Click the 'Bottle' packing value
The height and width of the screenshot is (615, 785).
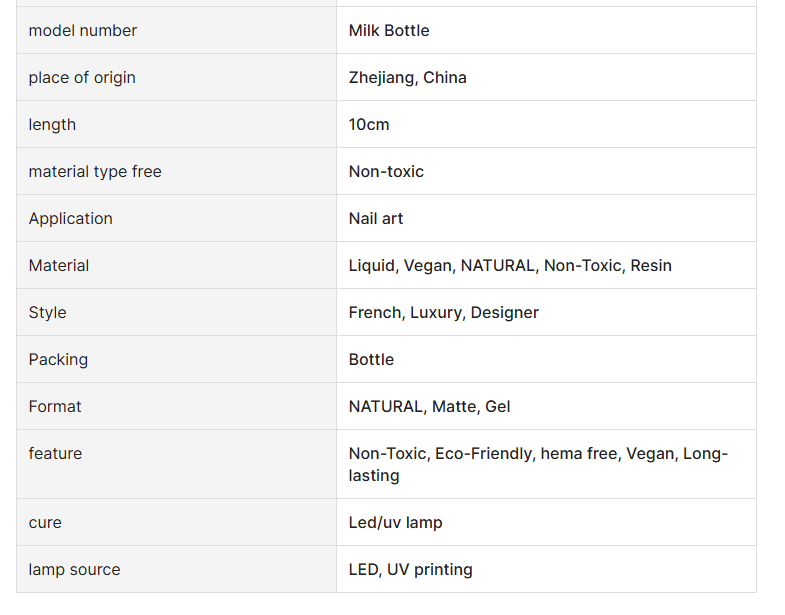[371, 360]
